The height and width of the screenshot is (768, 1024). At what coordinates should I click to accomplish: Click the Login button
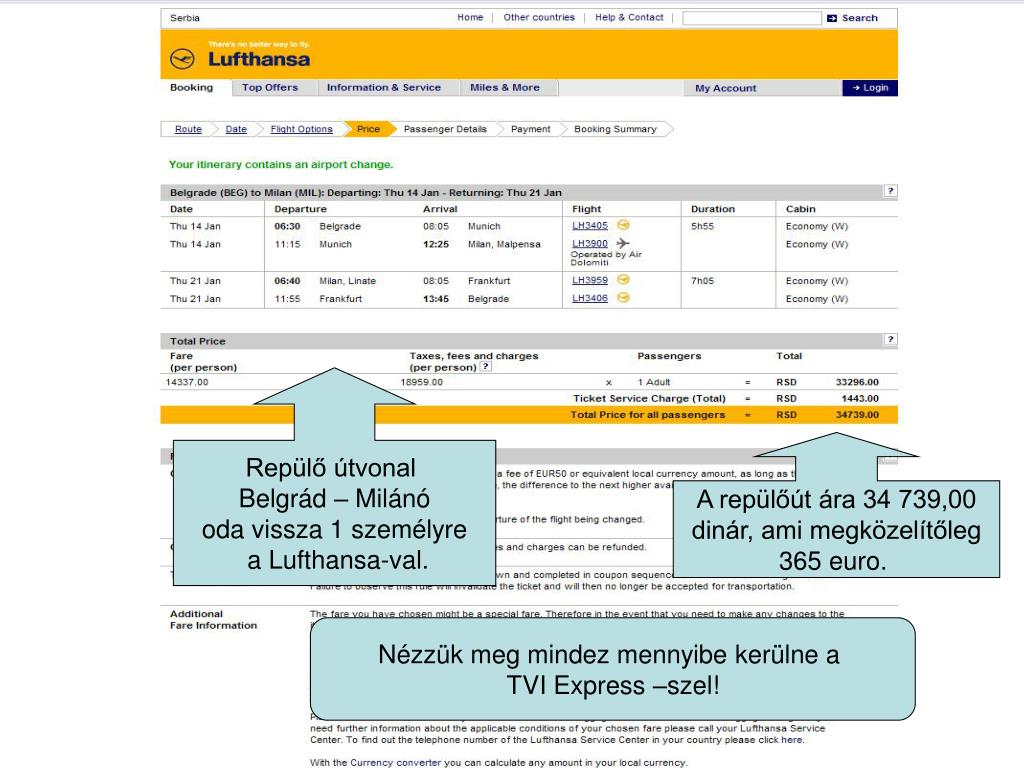[870, 88]
